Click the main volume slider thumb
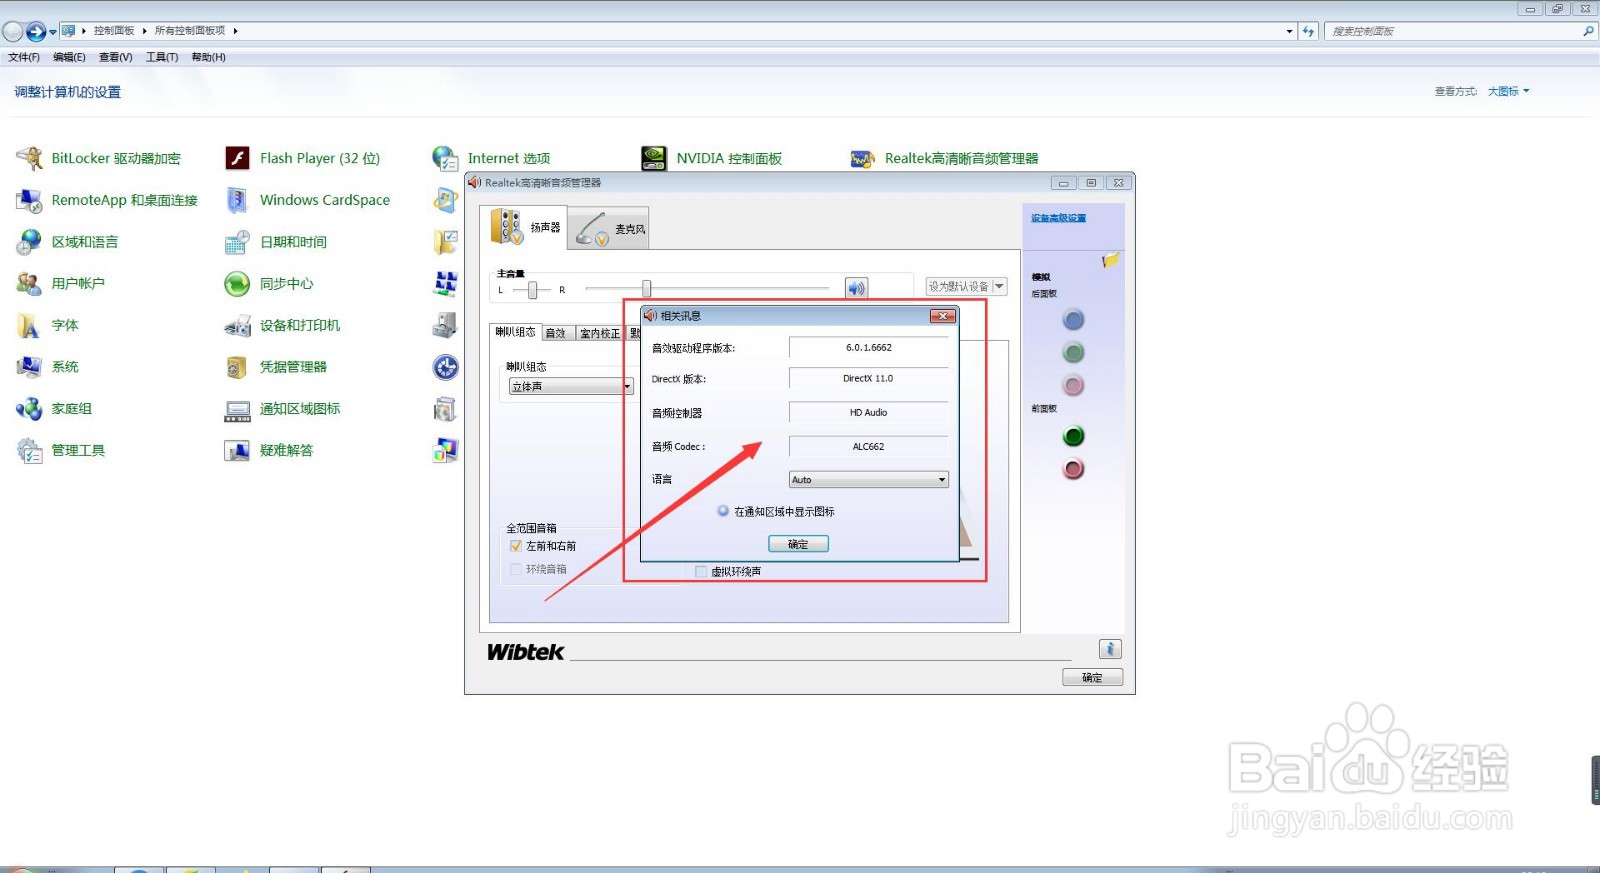This screenshot has height=873, width=1600. [x=646, y=288]
